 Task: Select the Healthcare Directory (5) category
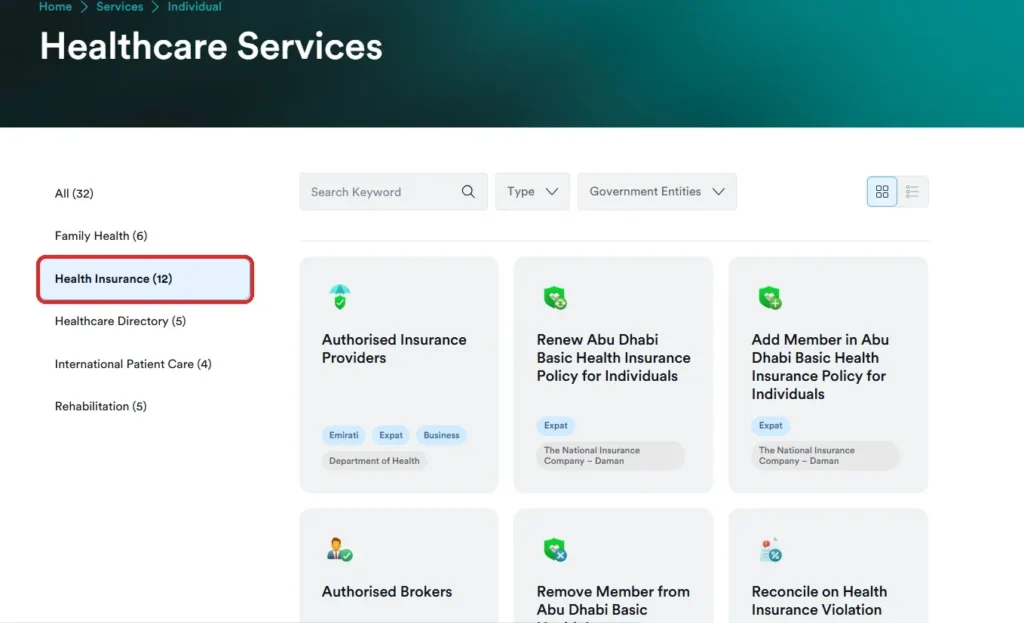click(x=120, y=321)
